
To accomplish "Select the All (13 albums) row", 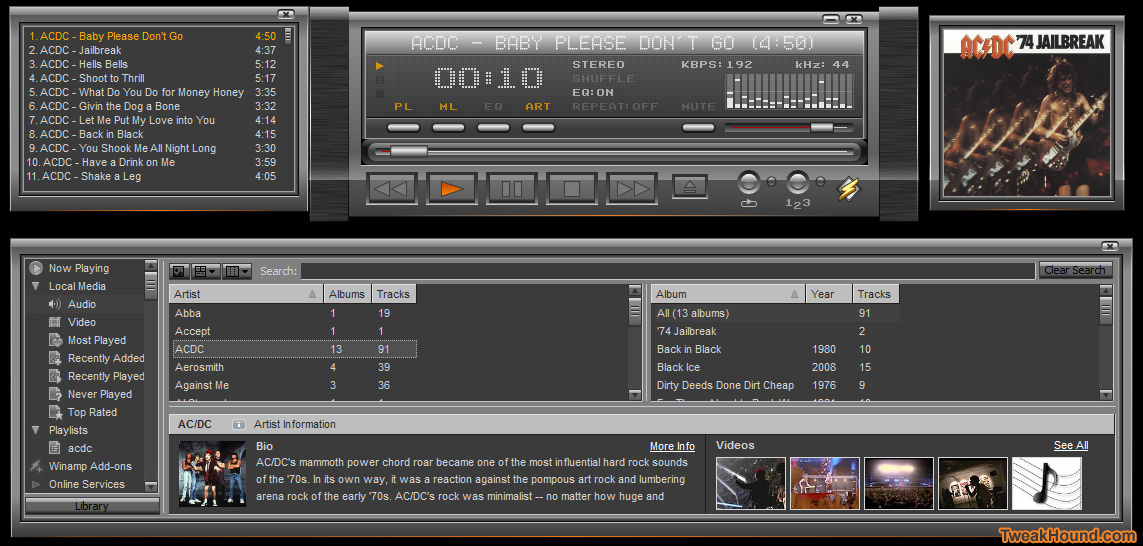I will point(776,313).
